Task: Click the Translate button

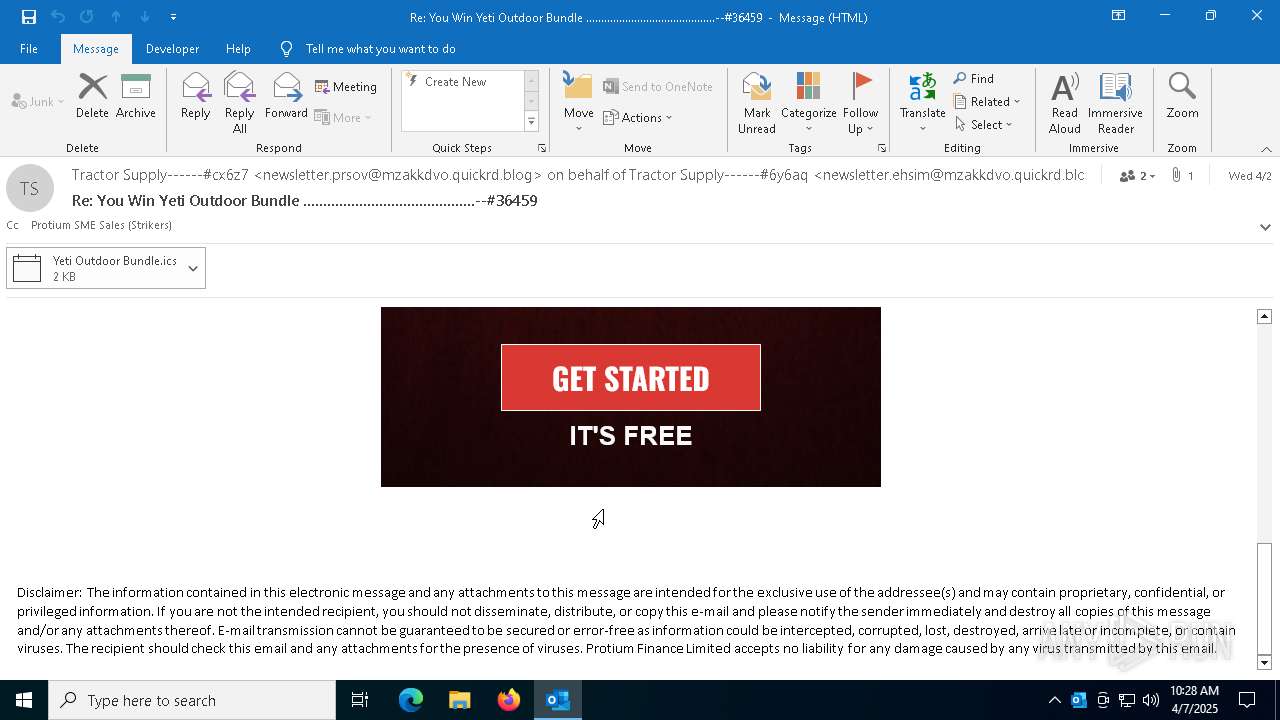Action: (922, 102)
